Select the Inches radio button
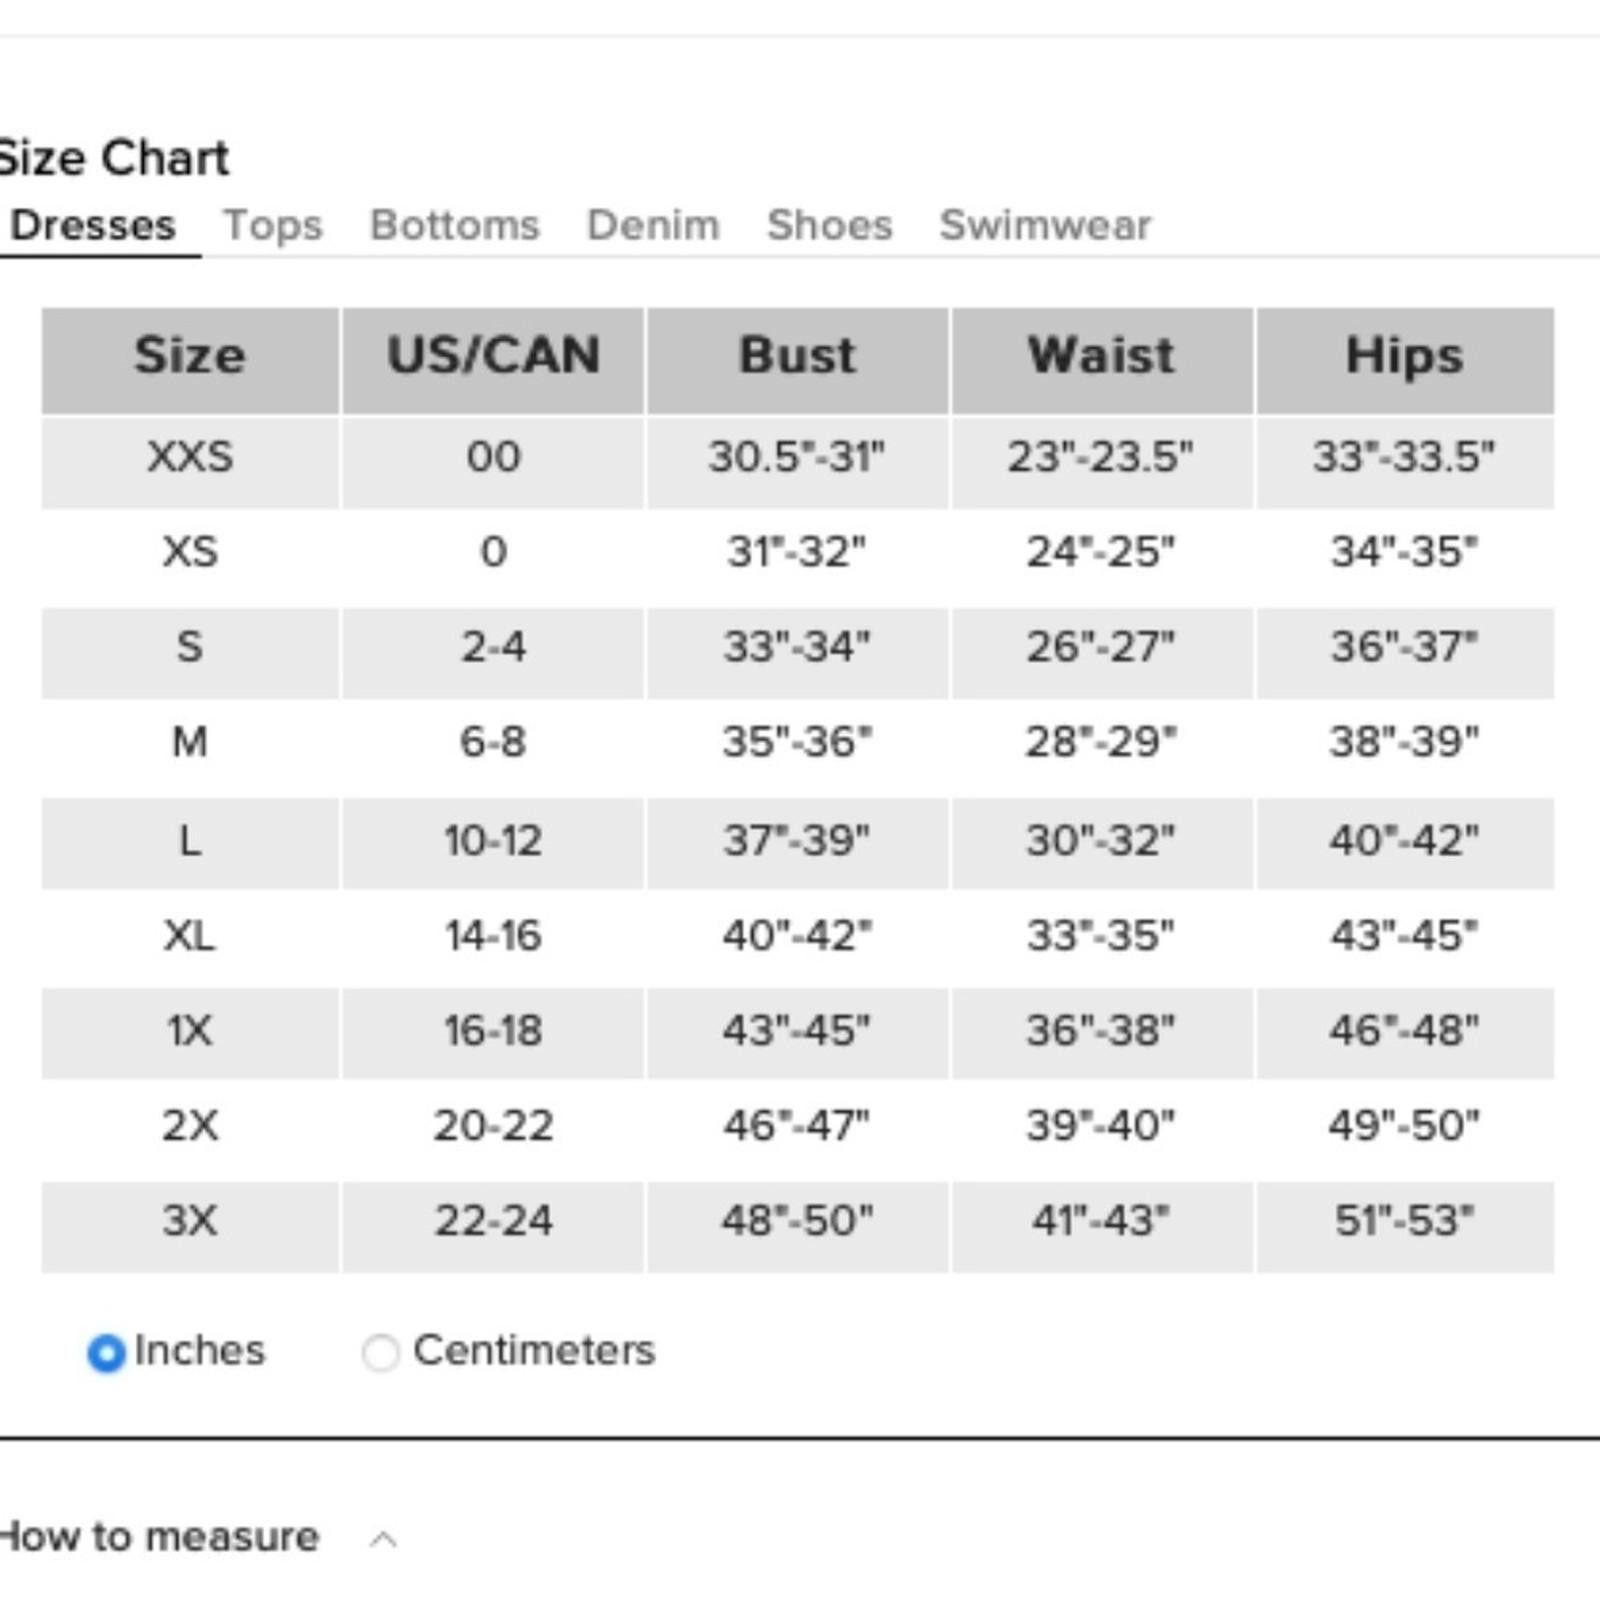Screen dimensions: 1600x1600 point(106,1353)
